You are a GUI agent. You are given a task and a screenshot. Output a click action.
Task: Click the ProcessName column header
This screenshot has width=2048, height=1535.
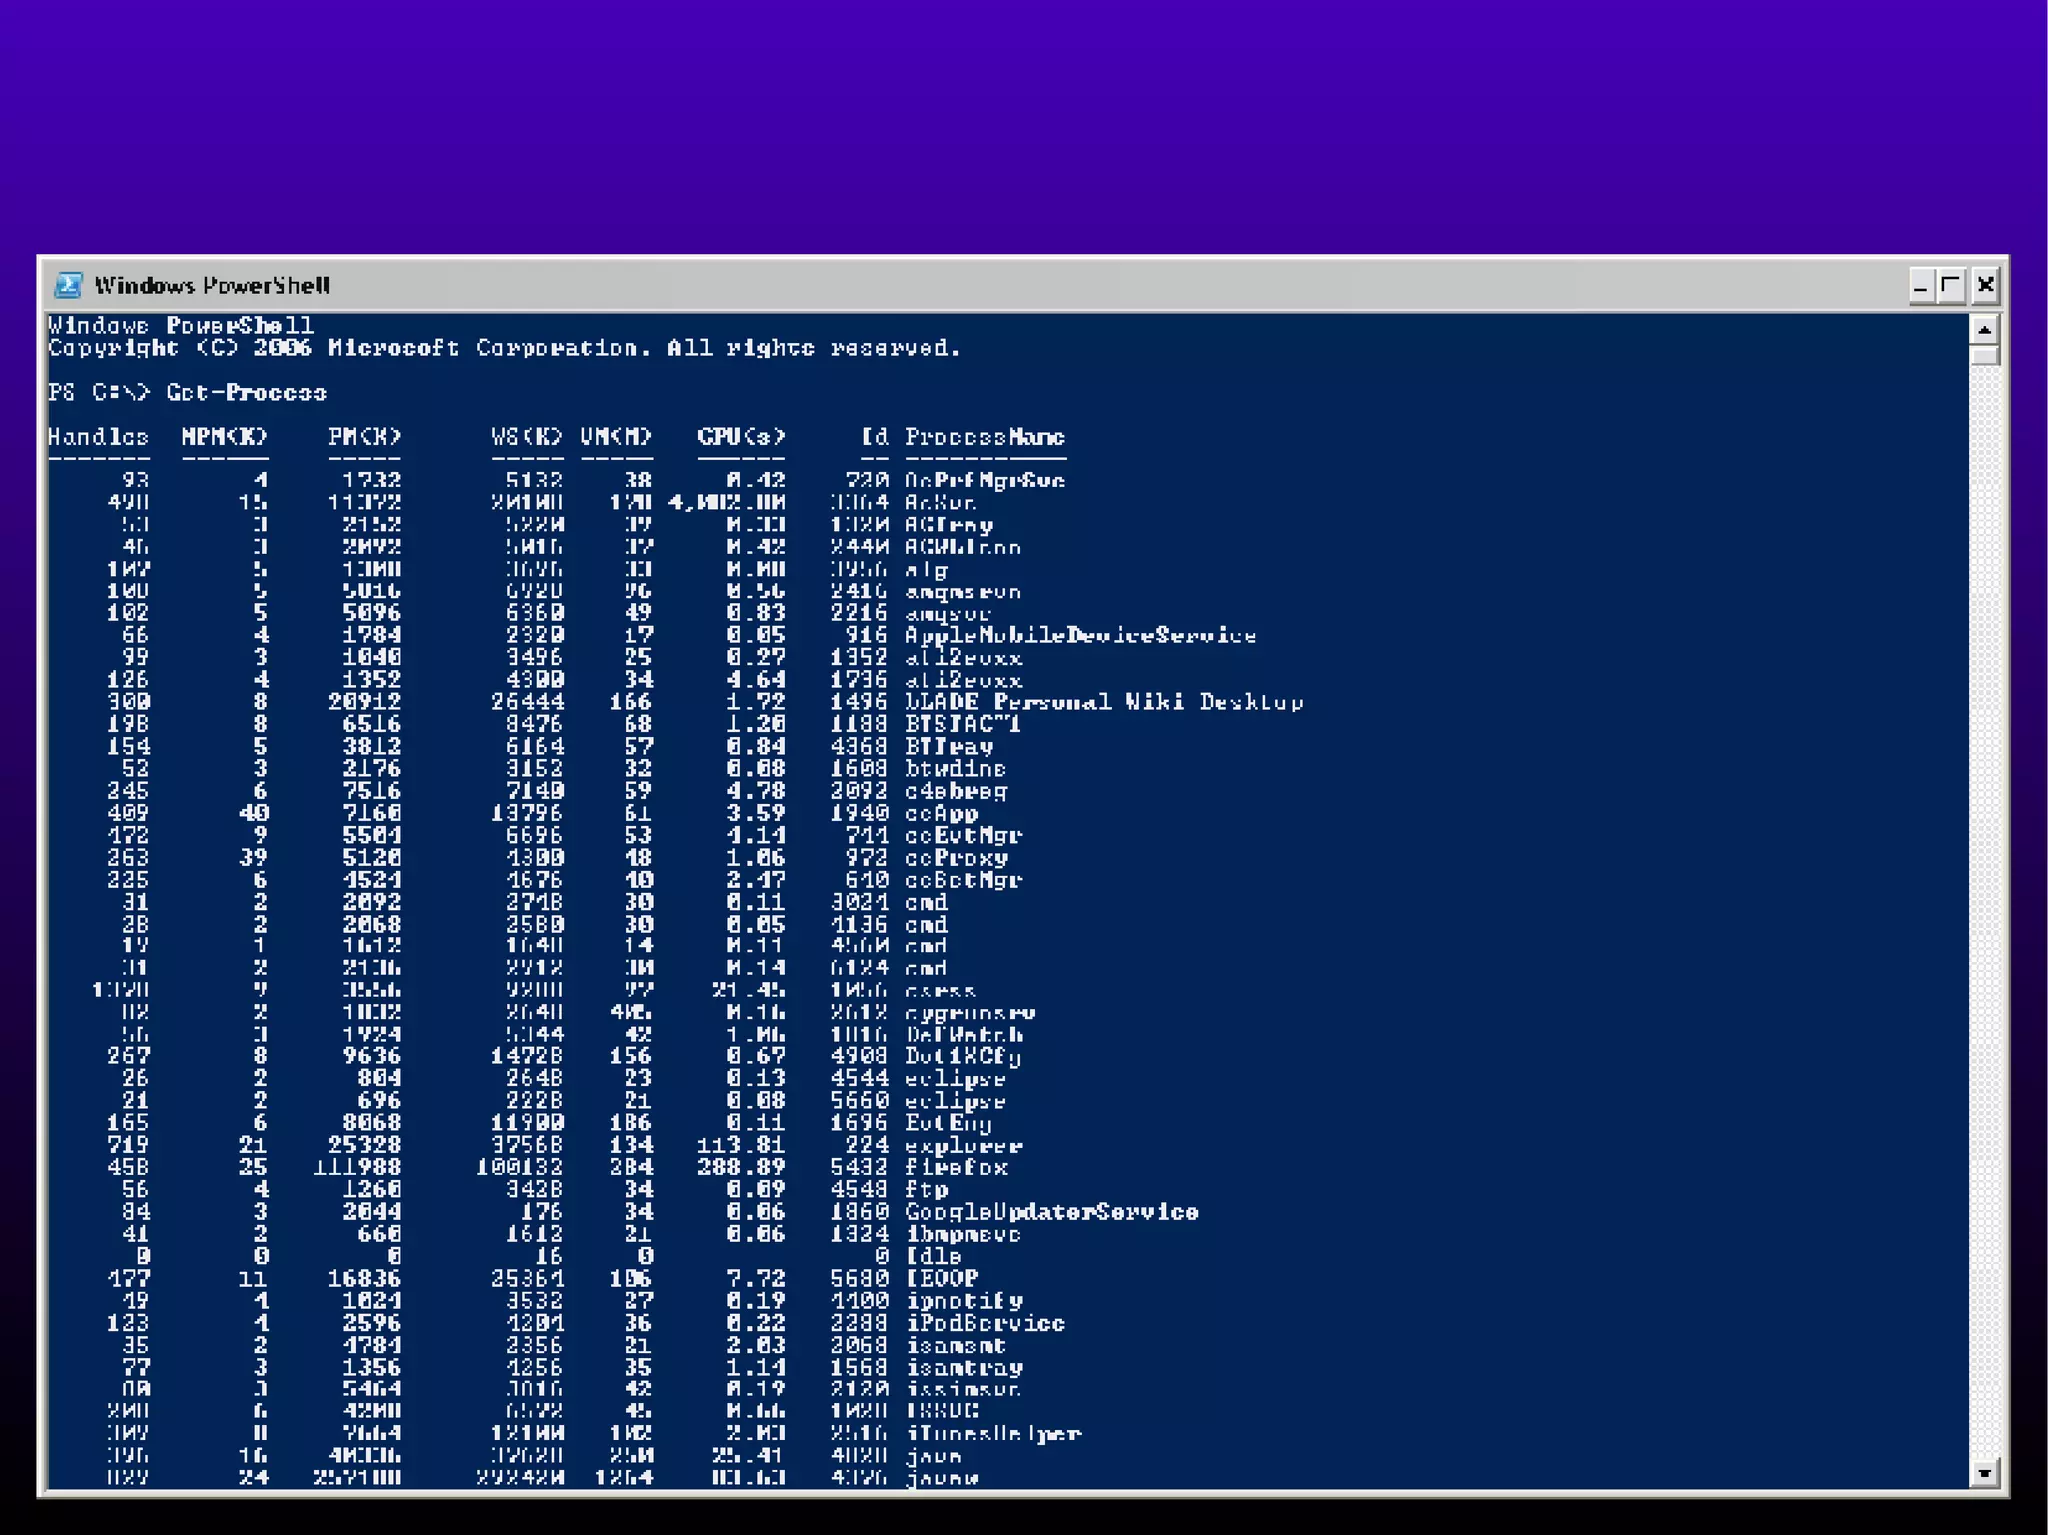[984, 437]
